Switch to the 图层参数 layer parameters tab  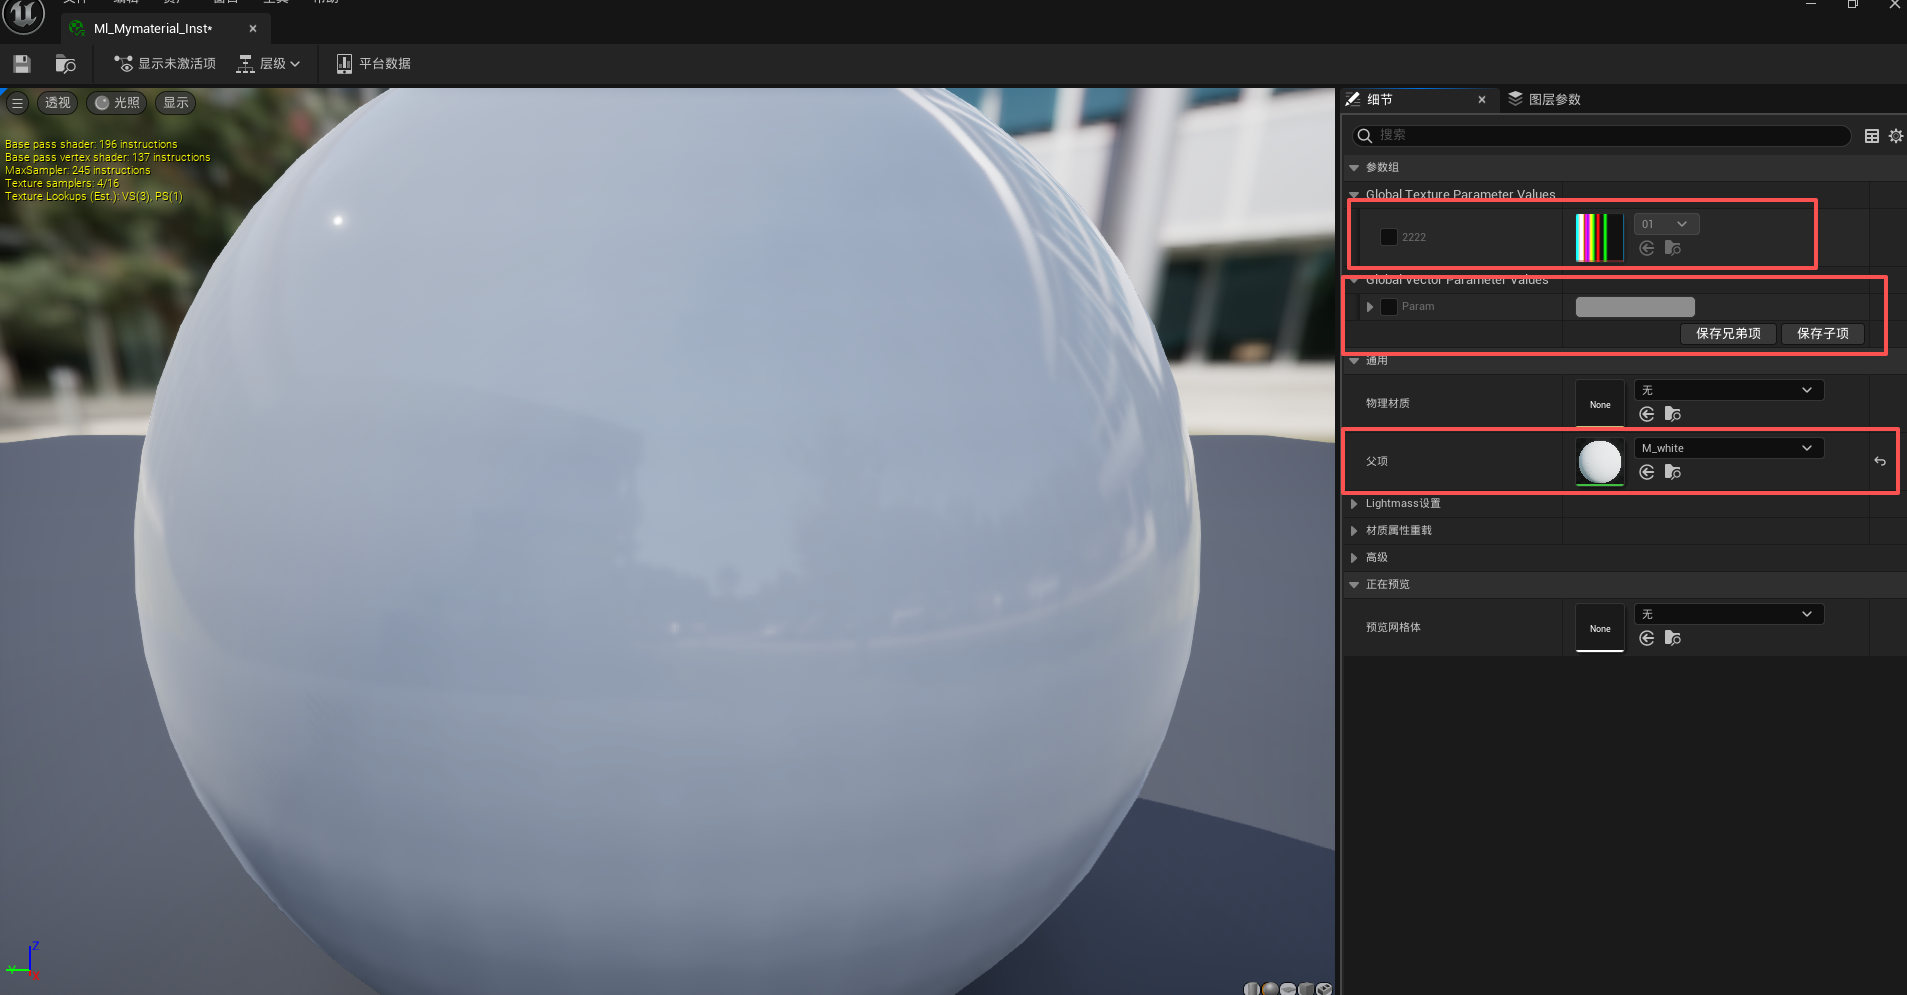pos(1545,100)
